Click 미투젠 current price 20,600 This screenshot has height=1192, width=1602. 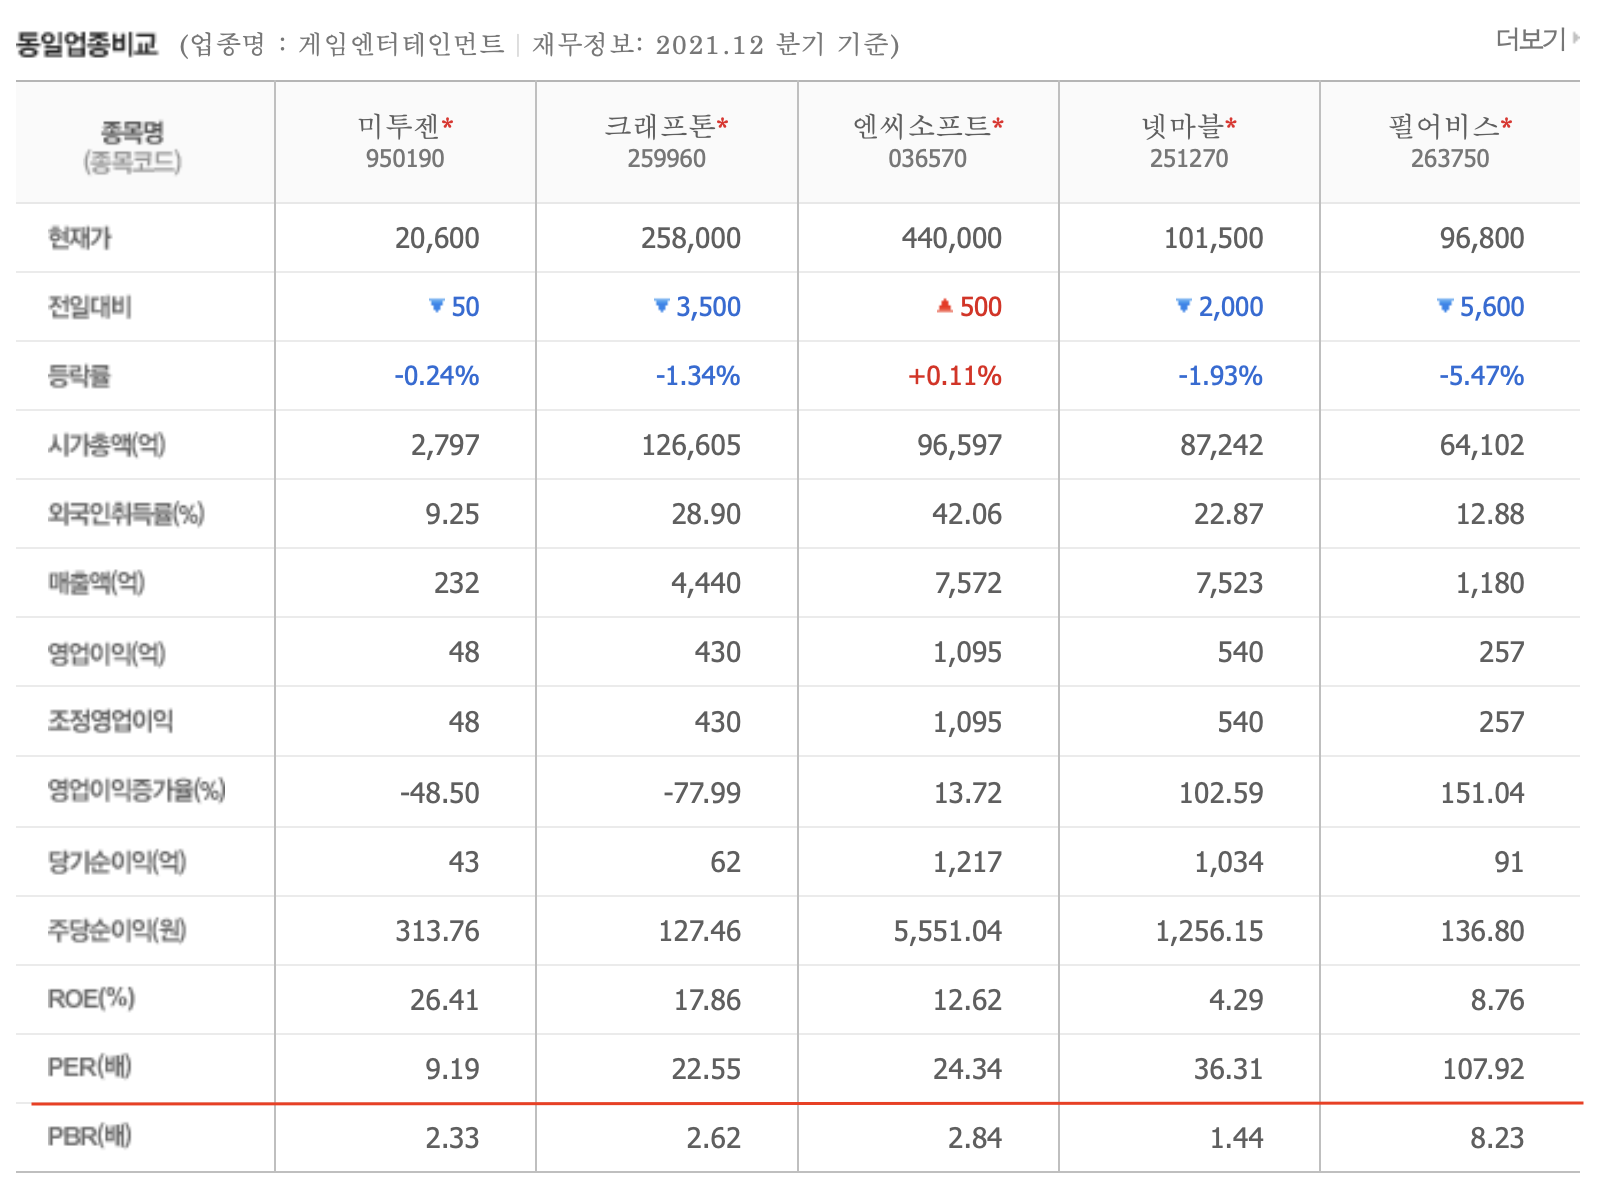pos(437,238)
